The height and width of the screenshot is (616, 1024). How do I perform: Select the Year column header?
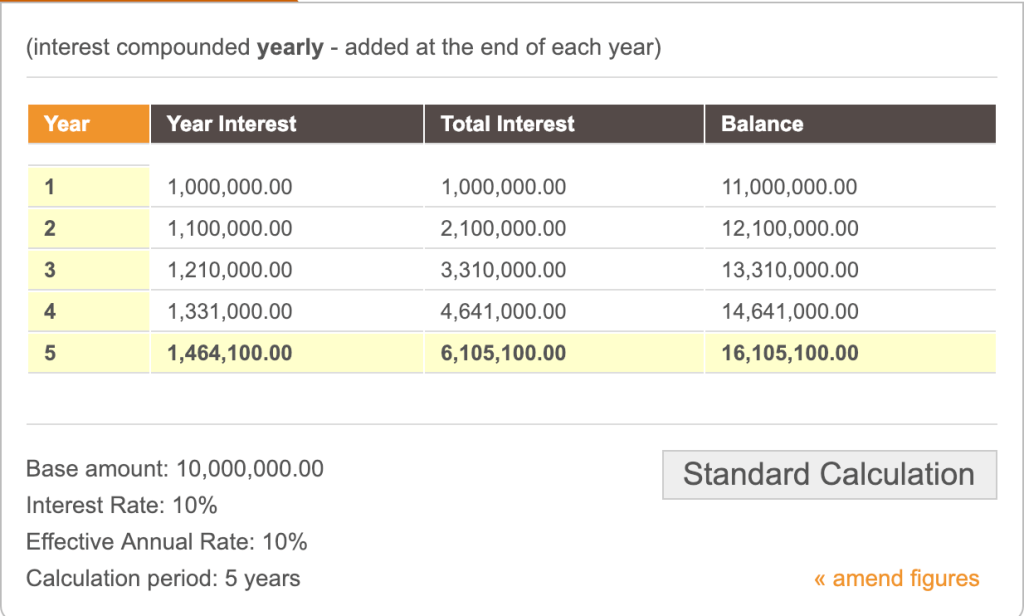(x=67, y=124)
